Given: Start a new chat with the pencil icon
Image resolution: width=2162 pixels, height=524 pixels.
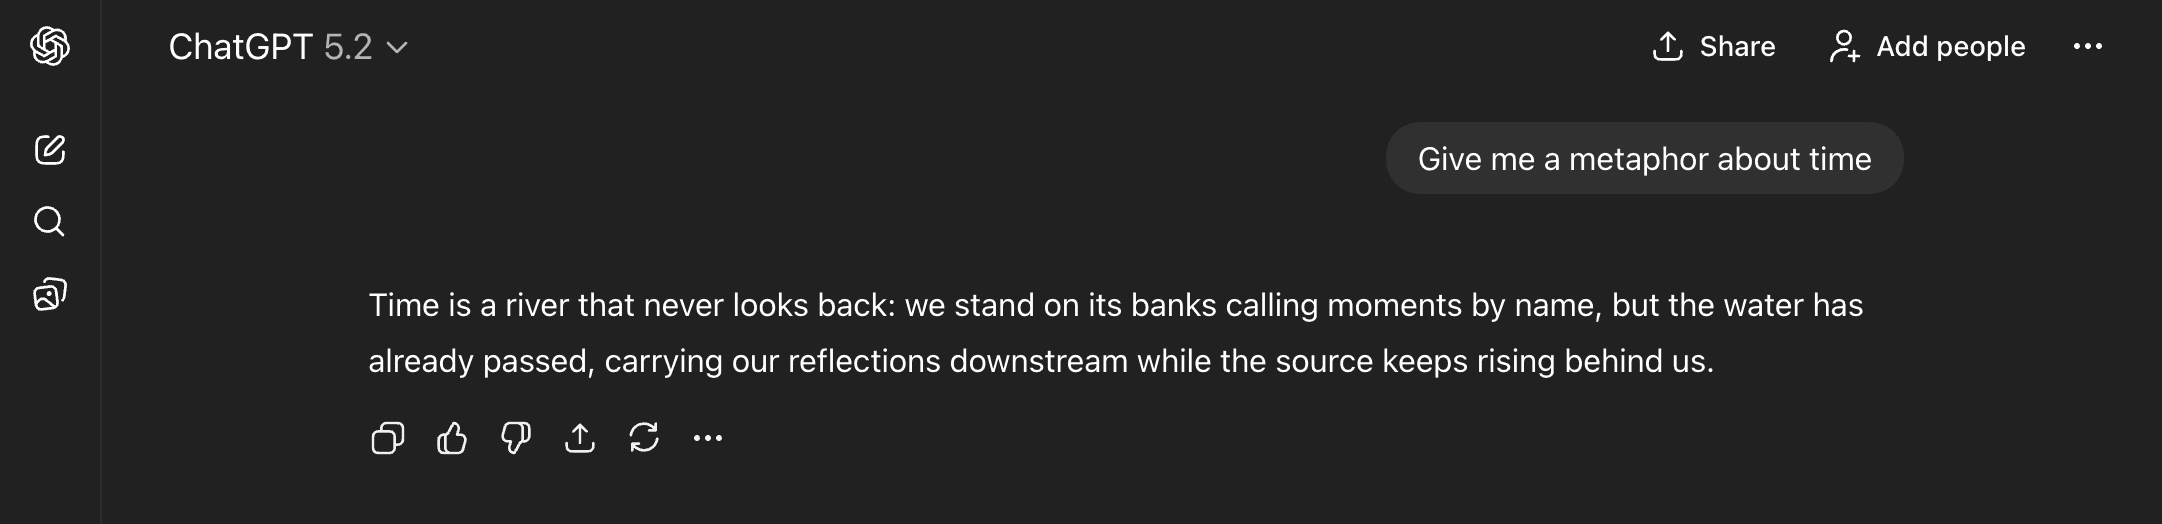Looking at the screenshot, I should [50, 150].
